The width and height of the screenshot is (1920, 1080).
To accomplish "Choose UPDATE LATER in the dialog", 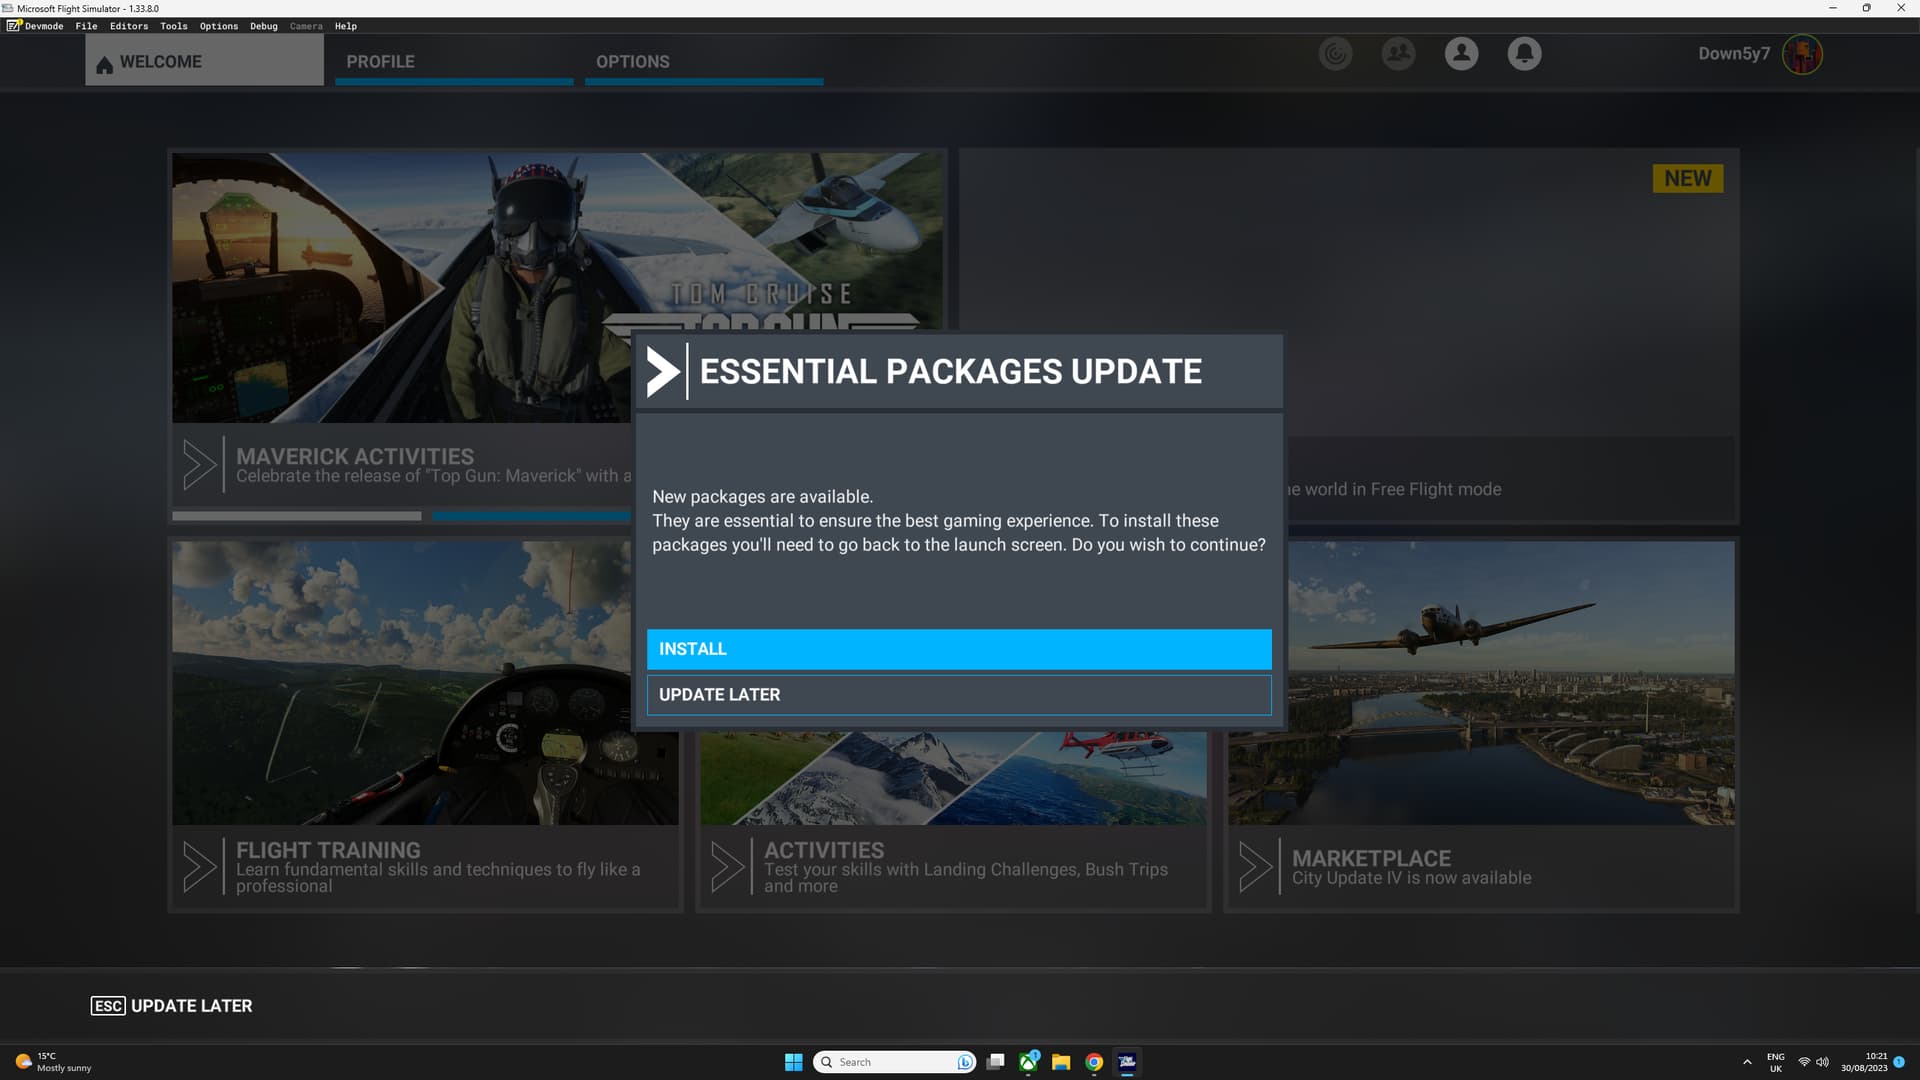I will [959, 695].
